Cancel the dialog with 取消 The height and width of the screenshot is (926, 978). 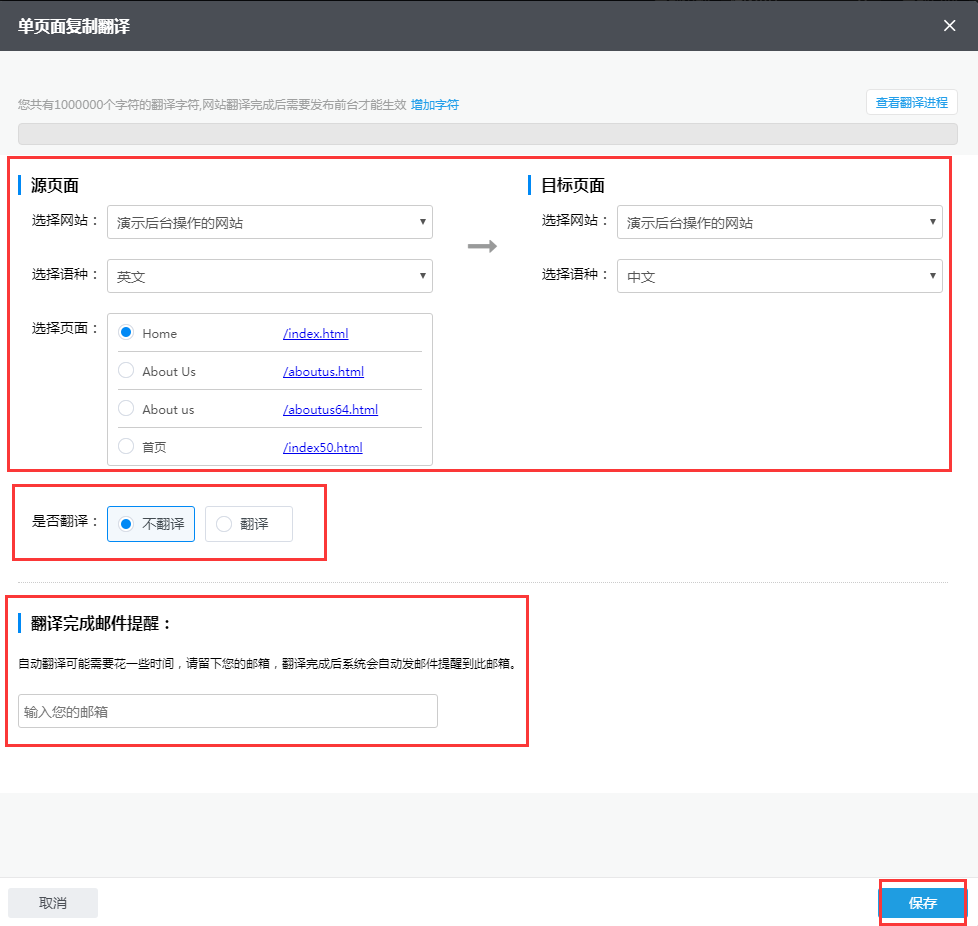point(52,902)
